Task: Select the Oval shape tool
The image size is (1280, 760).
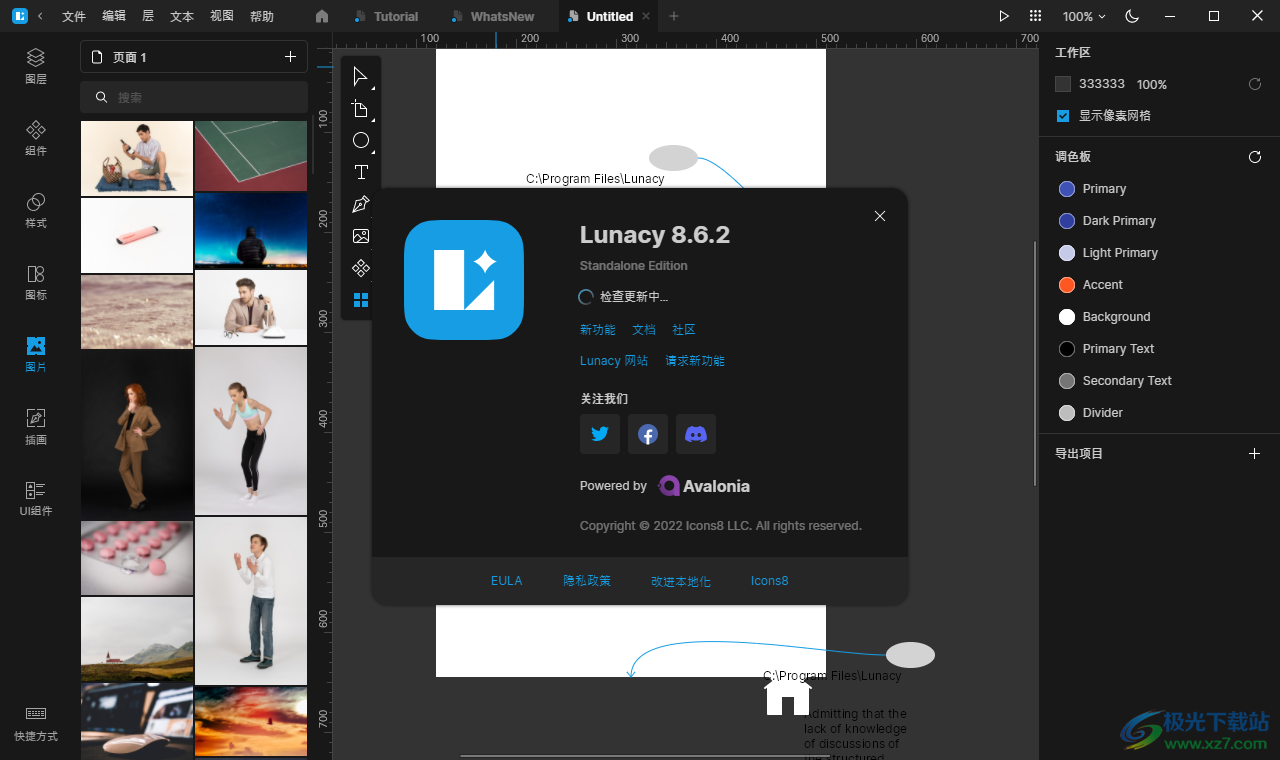Action: tap(360, 140)
